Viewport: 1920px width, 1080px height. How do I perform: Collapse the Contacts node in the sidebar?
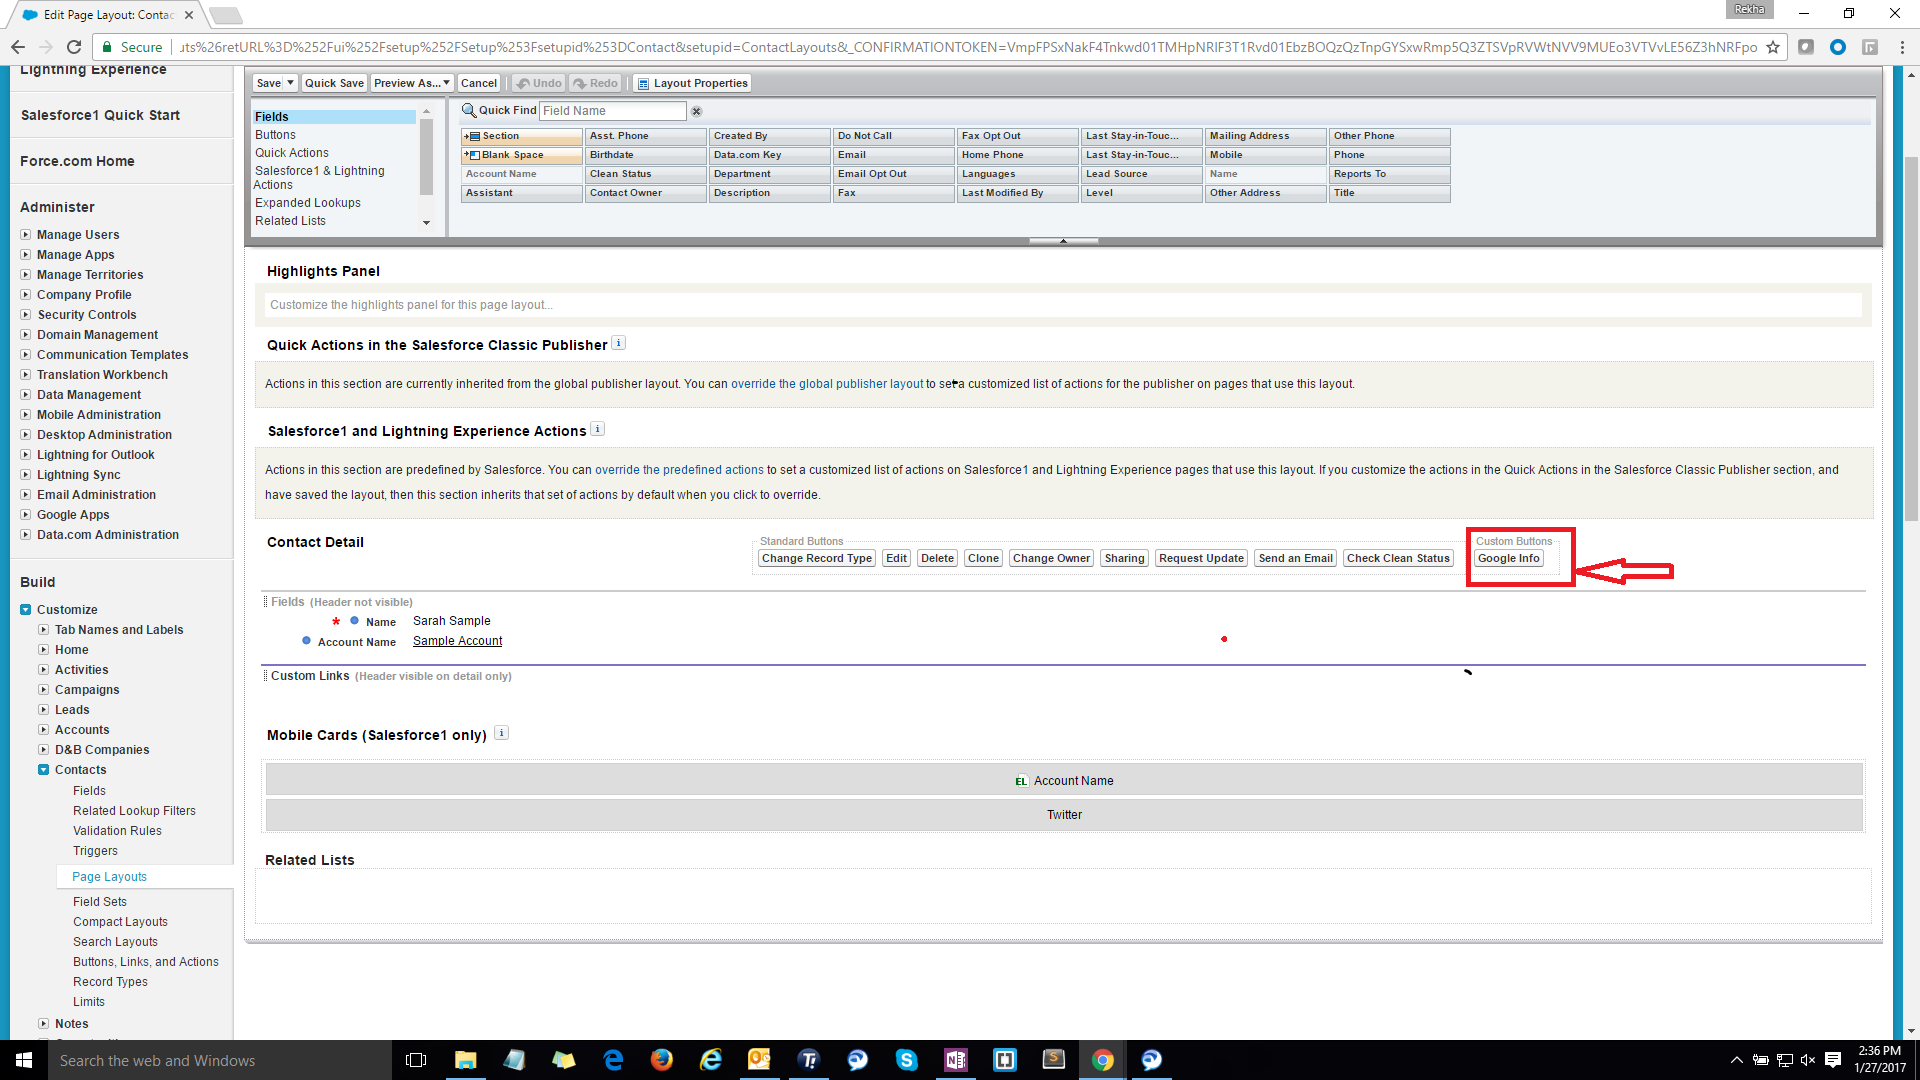[x=44, y=770]
